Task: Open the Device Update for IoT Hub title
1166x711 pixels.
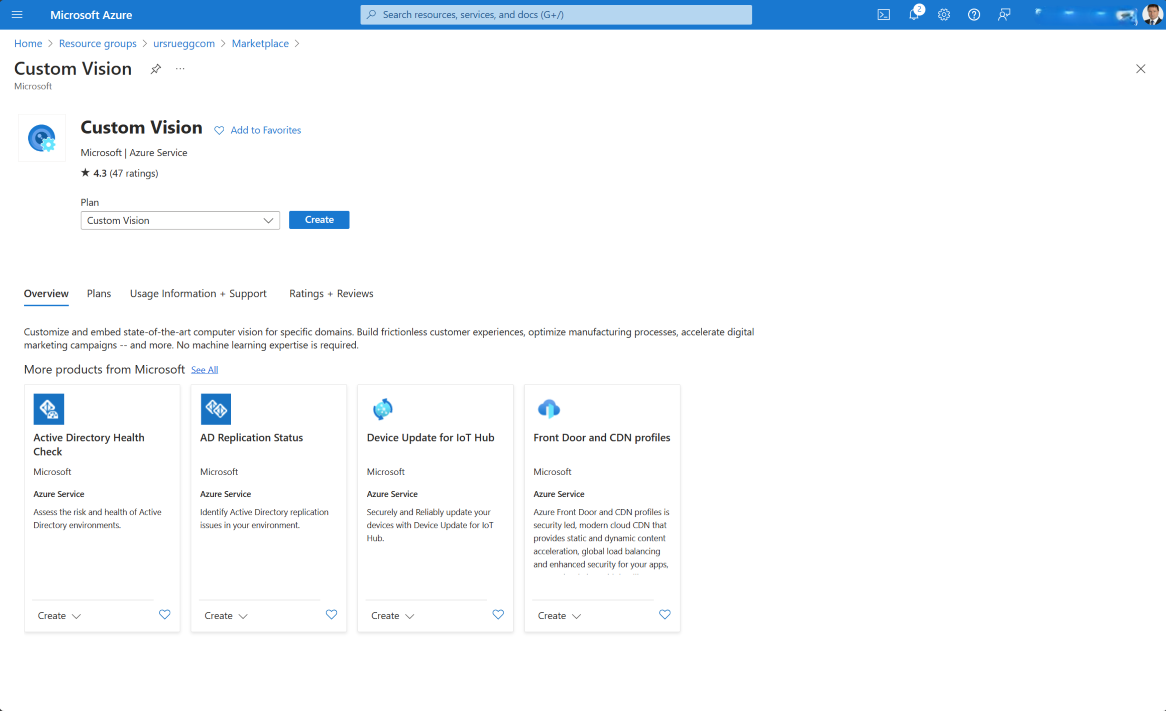Action: [x=431, y=437]
